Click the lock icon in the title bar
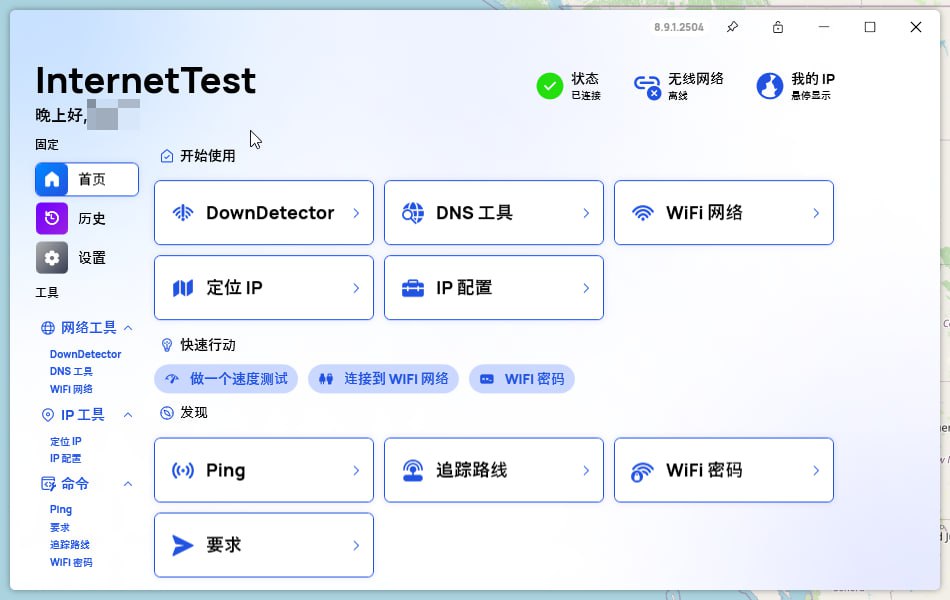Screen dimensions: 950x600 point(777,27)
